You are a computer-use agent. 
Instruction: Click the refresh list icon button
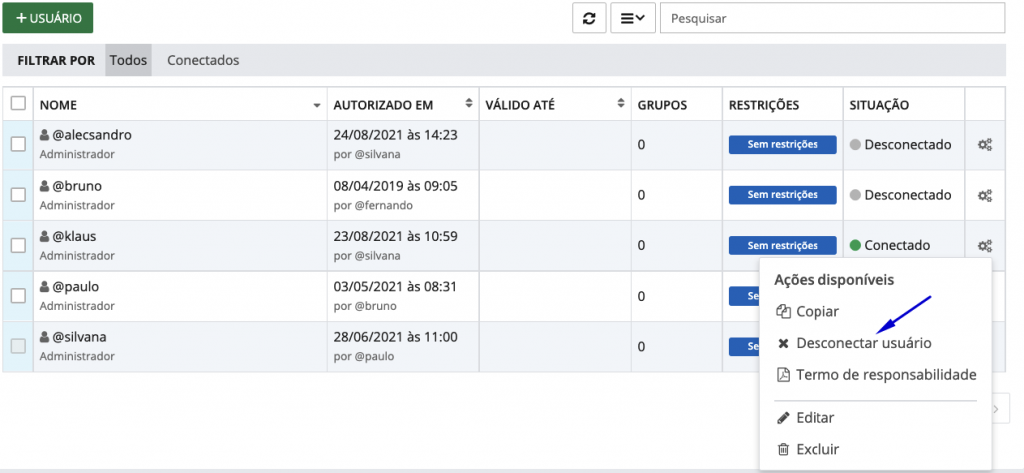(x=589, y=18)
